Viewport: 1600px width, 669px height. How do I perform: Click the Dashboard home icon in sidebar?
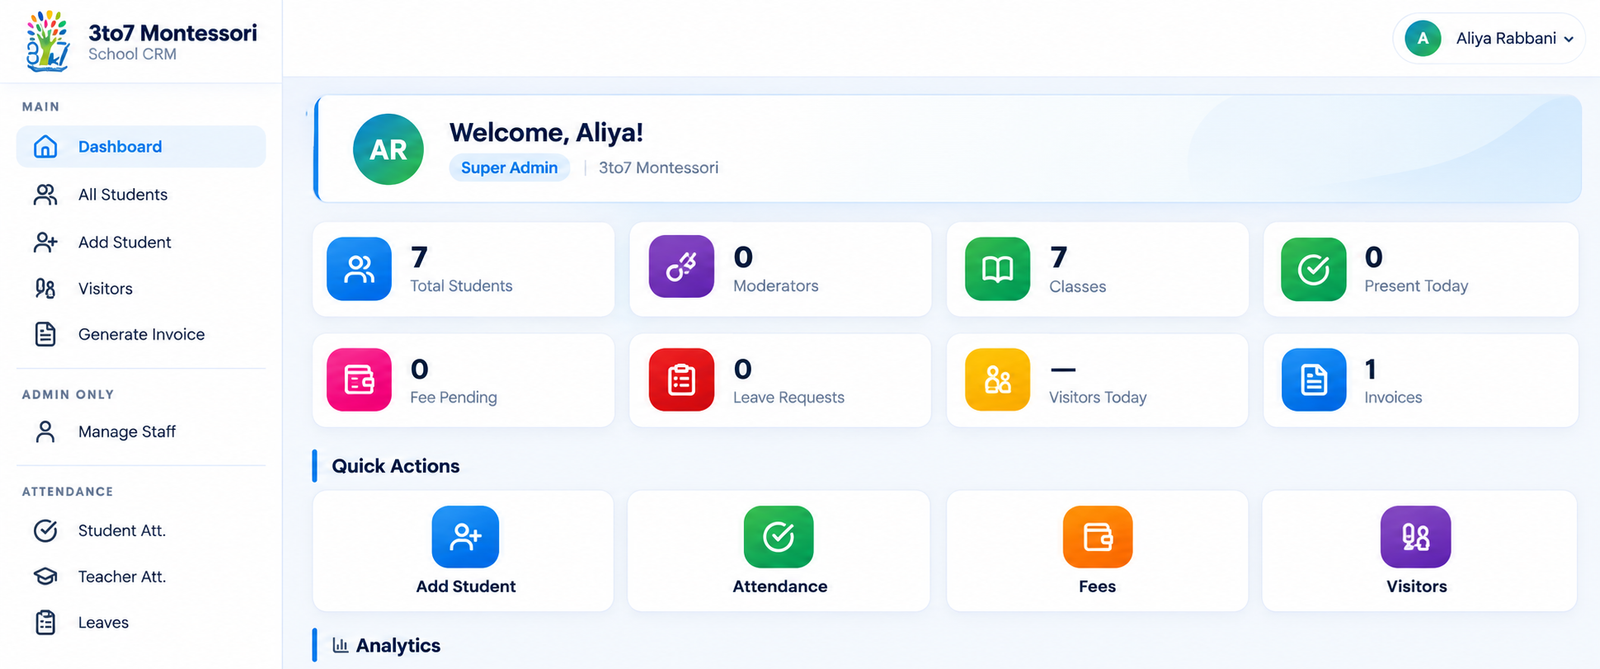click(x=45, y=147)
